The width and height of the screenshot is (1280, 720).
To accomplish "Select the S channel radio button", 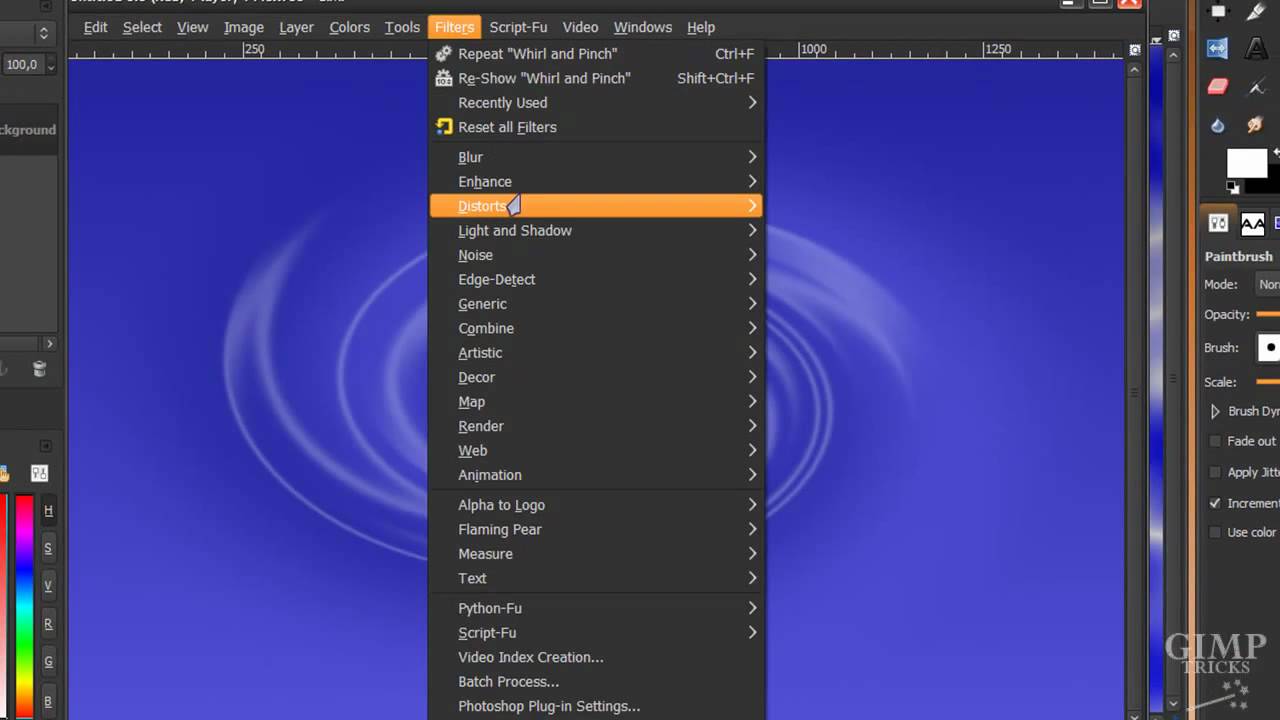I will tap(48, 549).
